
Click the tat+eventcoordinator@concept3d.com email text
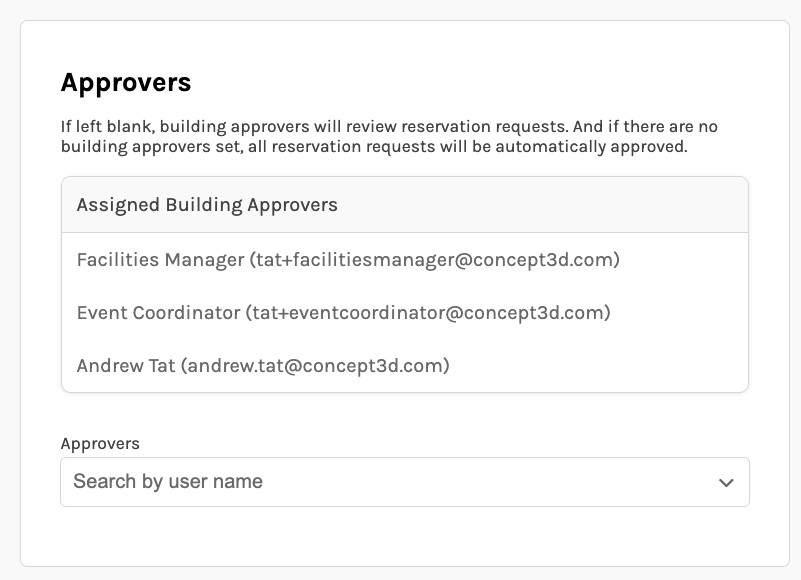click(428, 313)
